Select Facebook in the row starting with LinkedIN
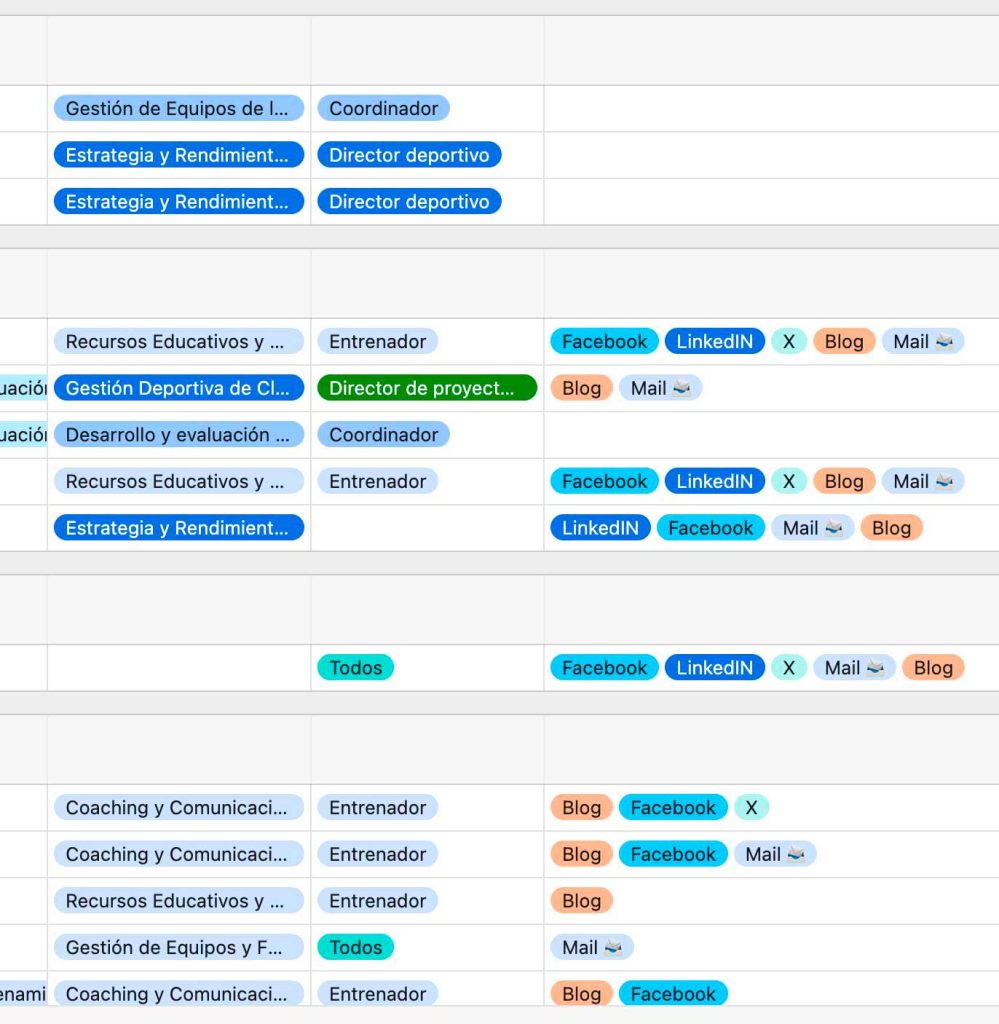 pyautogui.click(x=710, y=528)
